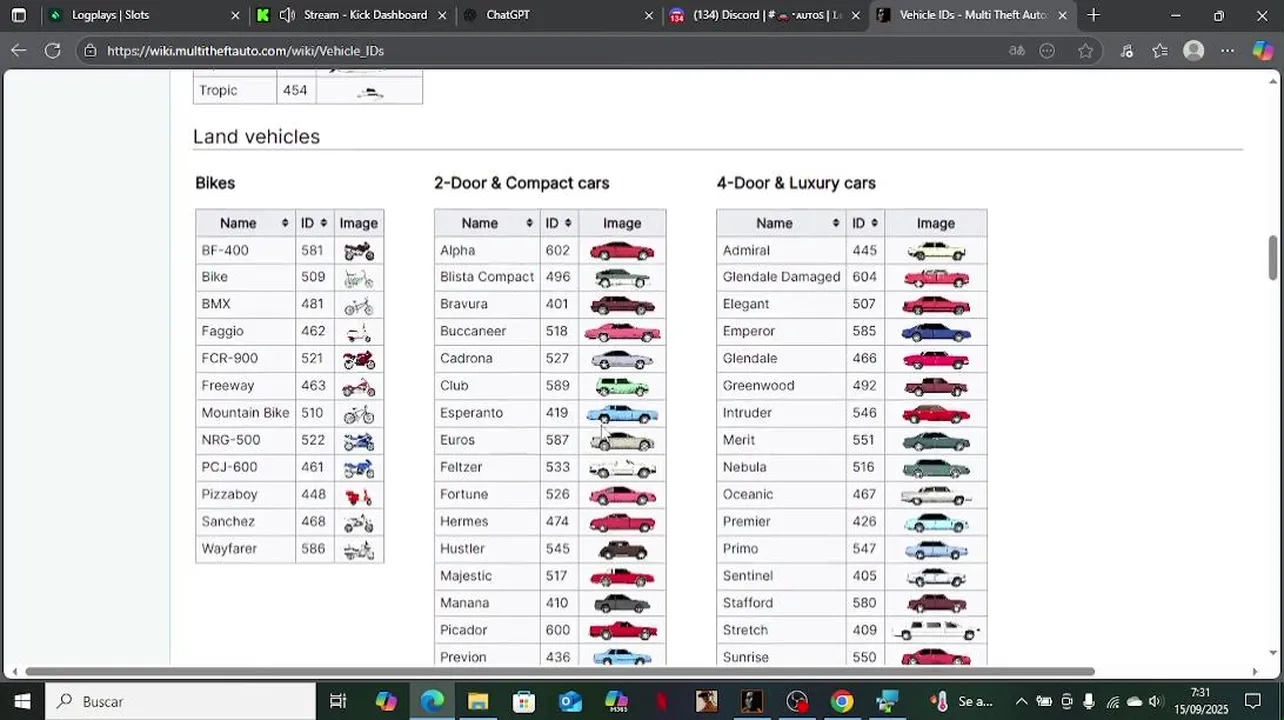Click the Stretch limousine image

(936, 630)
